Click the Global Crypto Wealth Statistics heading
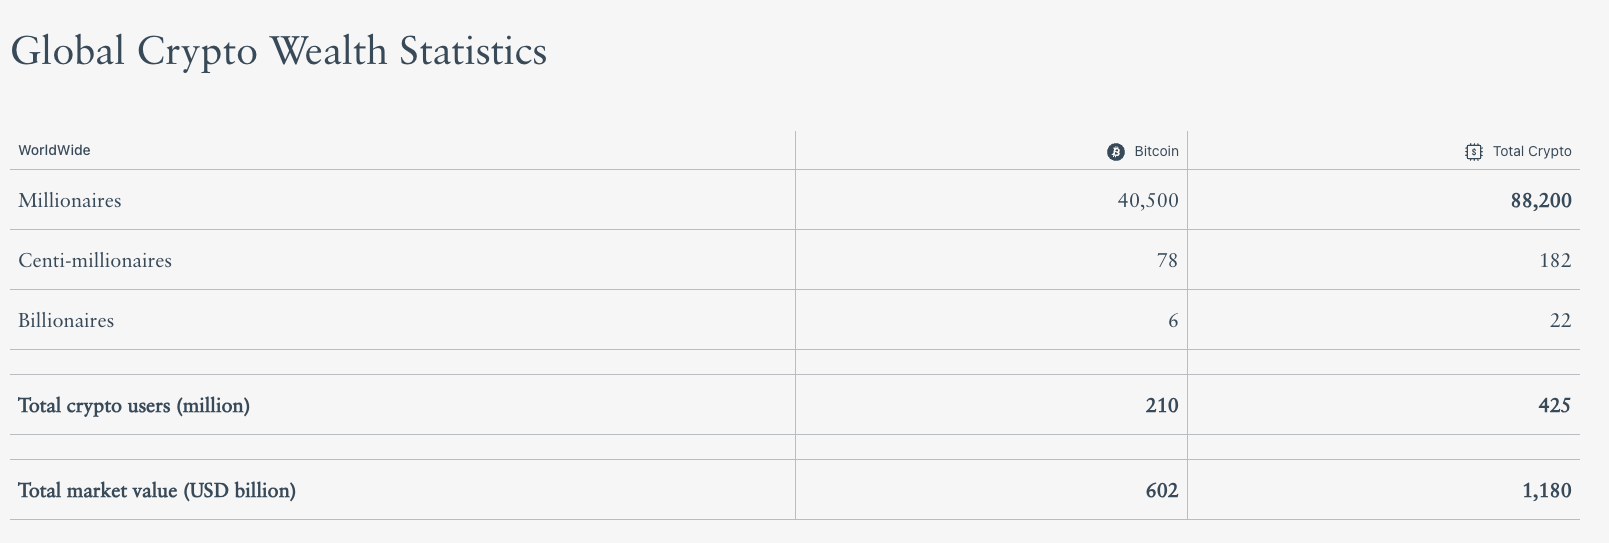This screenshot has width=1609, height=543. [279, 51]
